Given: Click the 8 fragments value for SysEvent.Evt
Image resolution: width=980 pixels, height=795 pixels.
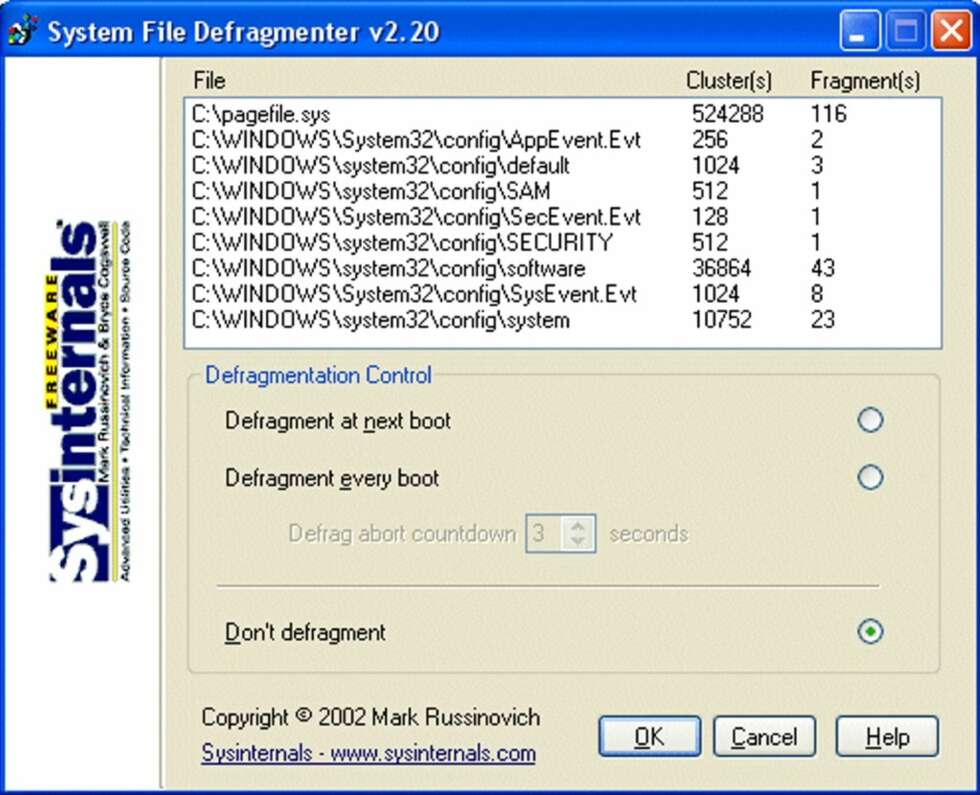Looking at the screenshot, I should tap(817, 294).
